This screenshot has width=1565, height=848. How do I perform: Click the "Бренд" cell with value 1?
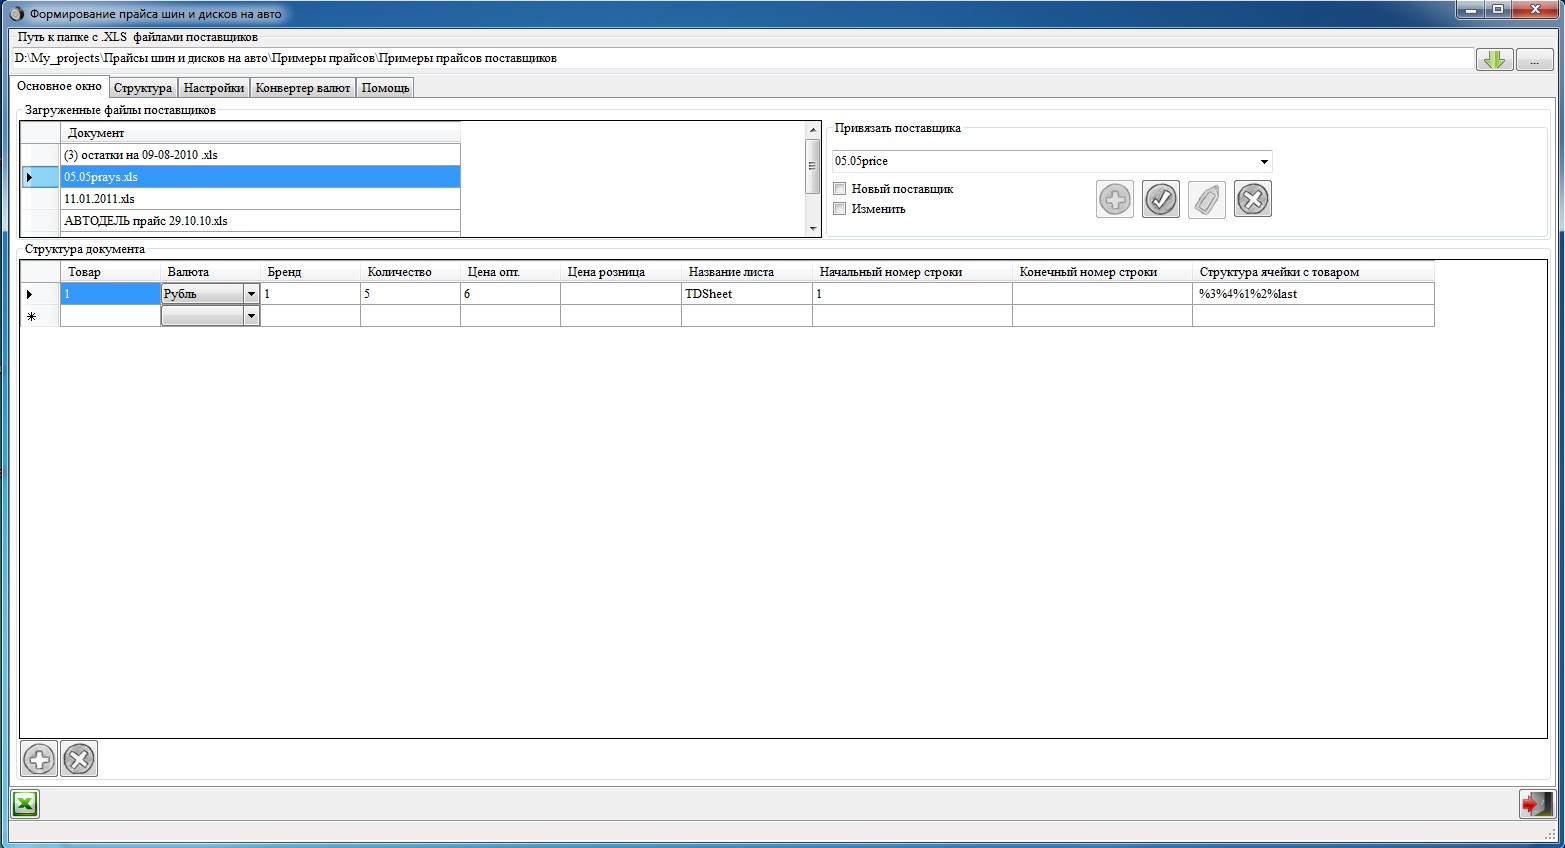(310, 294)
